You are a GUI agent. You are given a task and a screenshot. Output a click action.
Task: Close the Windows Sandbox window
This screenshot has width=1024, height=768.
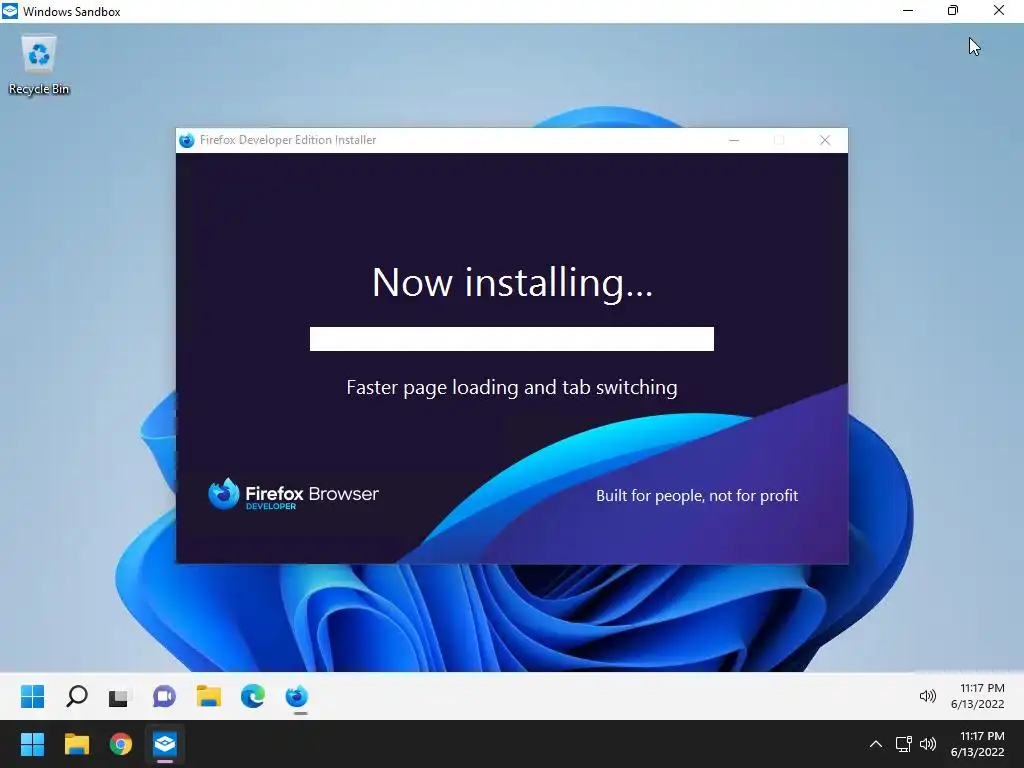999,11
